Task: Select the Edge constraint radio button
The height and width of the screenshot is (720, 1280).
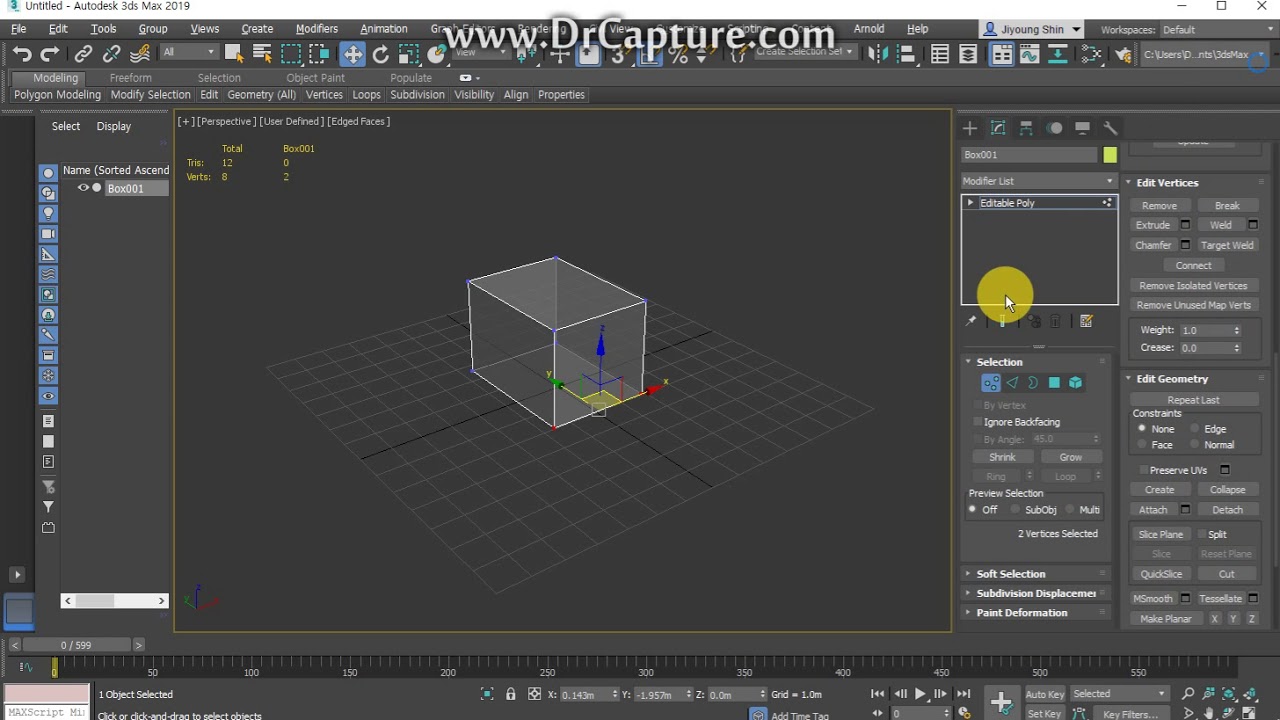Action: pyautogui.click(x=1195, y=429)
